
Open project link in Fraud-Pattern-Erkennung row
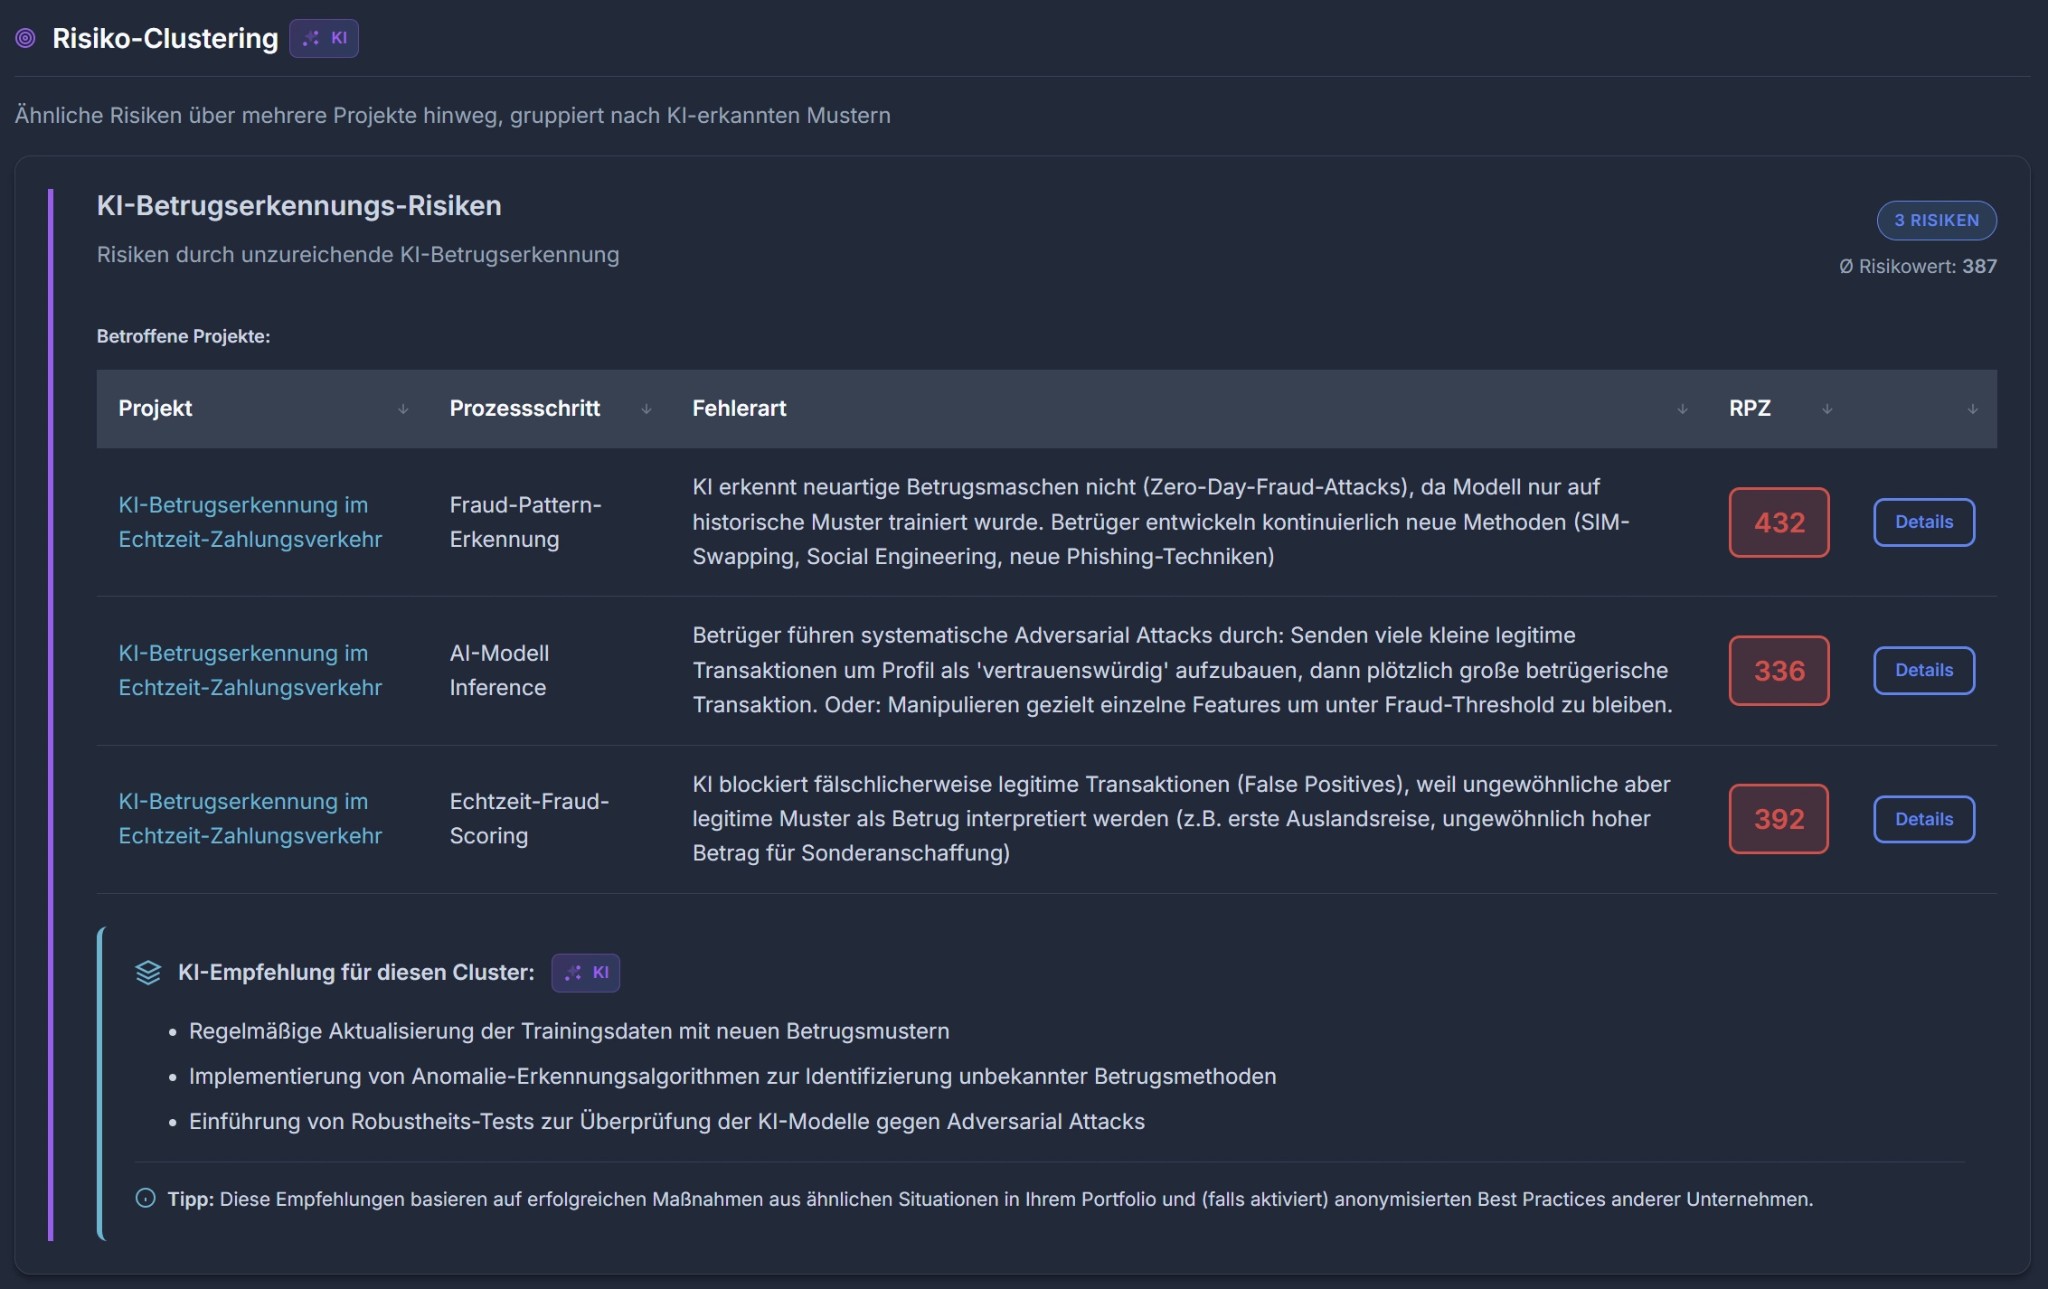(x=250, y=522)
